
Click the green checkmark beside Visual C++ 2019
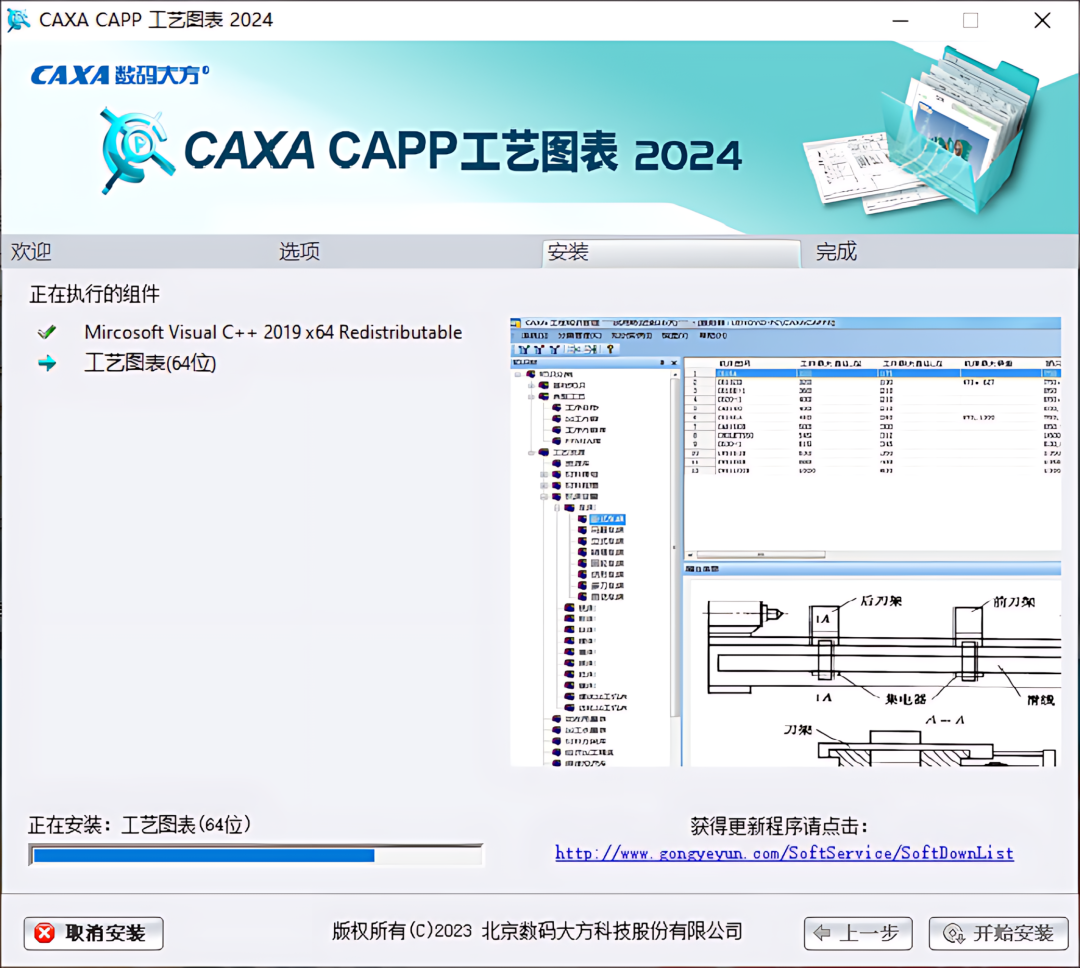pos(47,332)
